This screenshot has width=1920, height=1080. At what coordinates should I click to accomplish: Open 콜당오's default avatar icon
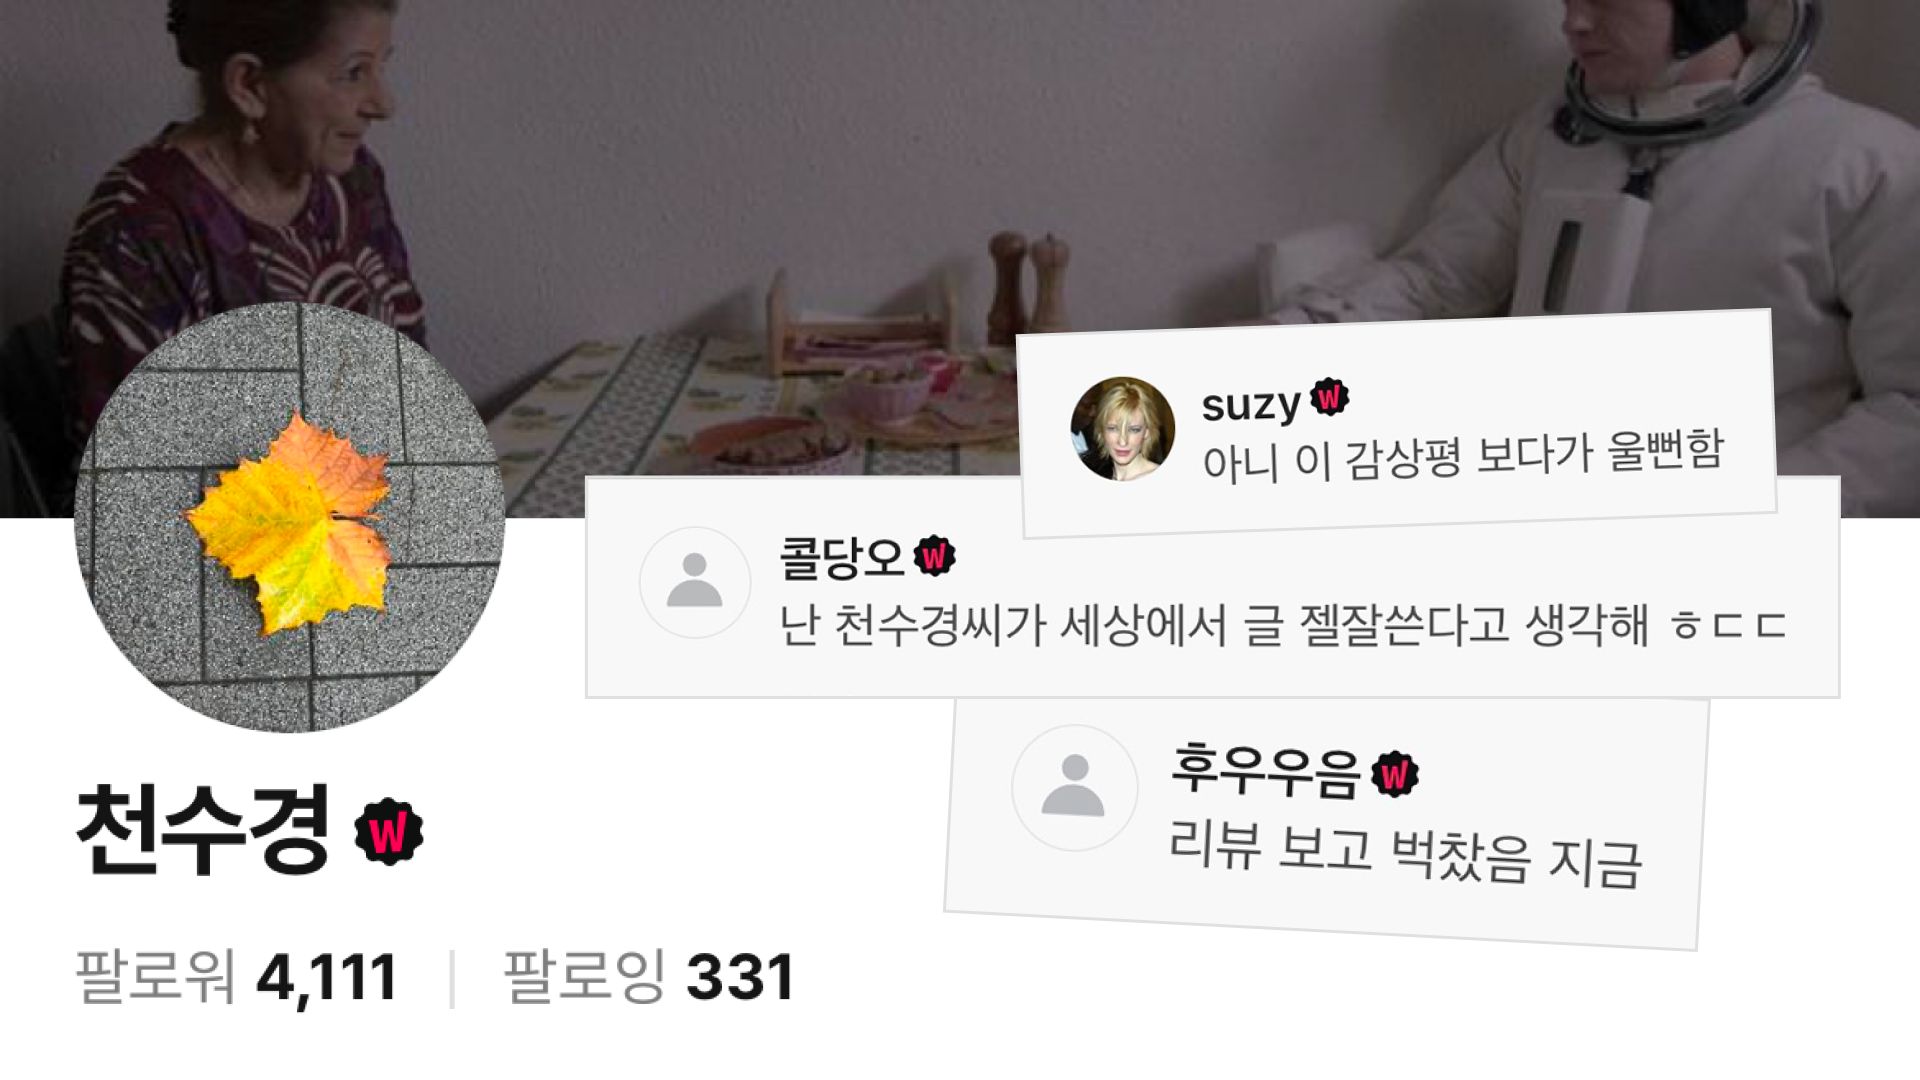click(x=694, y=582)
